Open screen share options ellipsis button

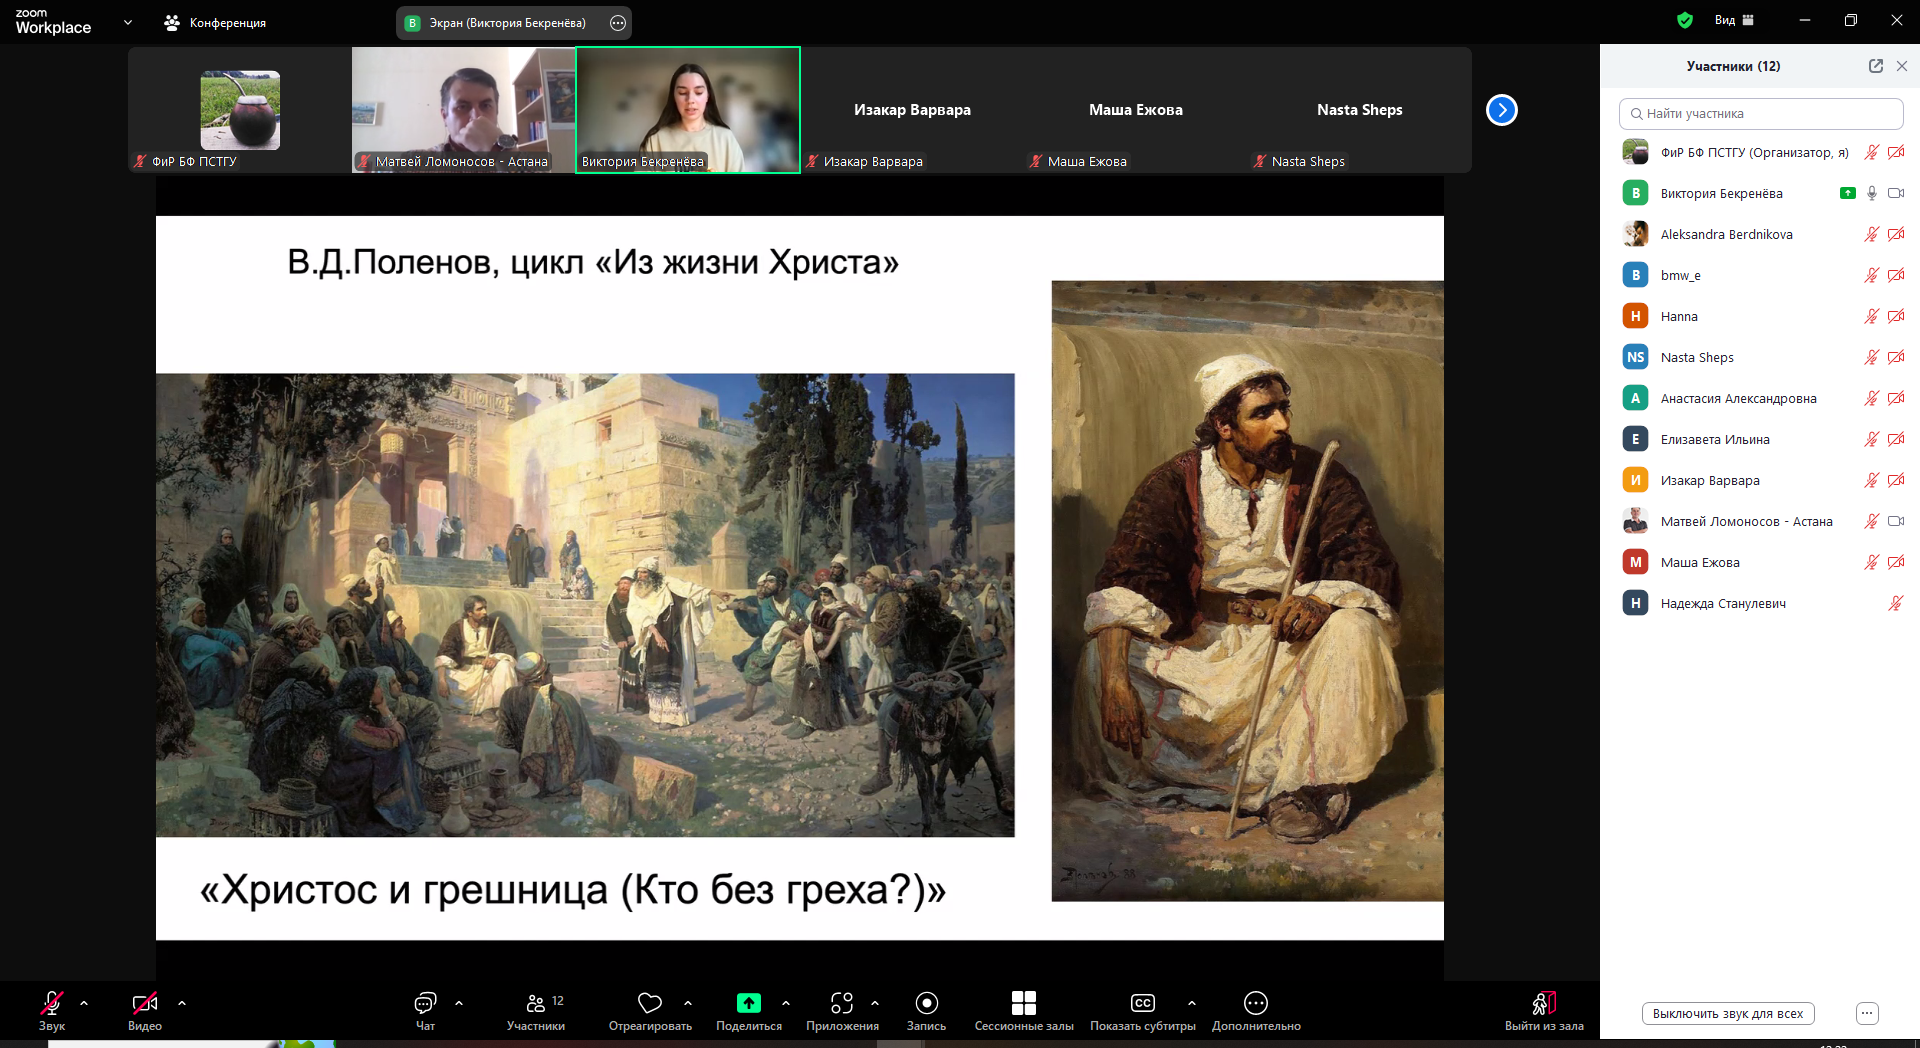pyautogui.click(x=618, y=23)
